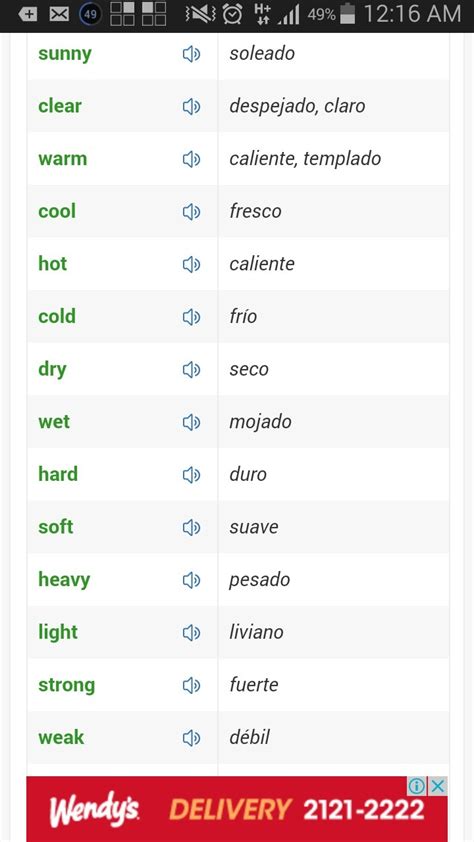This screenshot has width=474, height=842.
Task: Play pronunciation of dry
Action: (x=191, y=370)
